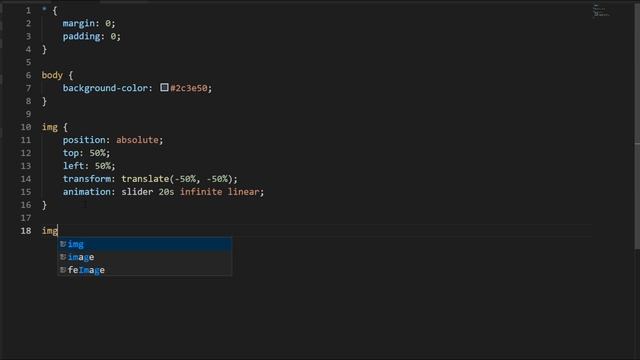Click line number 10 in gutter
Image resolution: width=640 pixels, height=360 pixels.
coord(26,127)
